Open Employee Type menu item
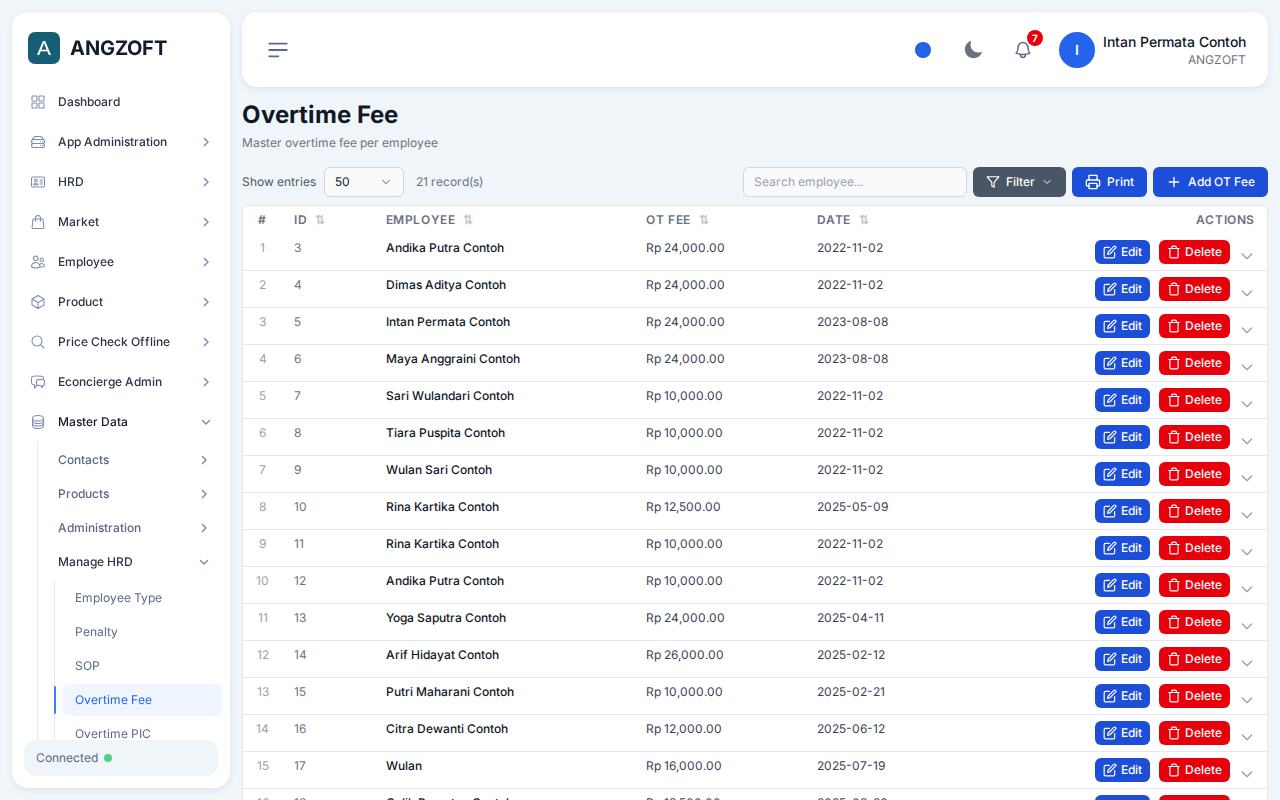 [x=142, y=598]
